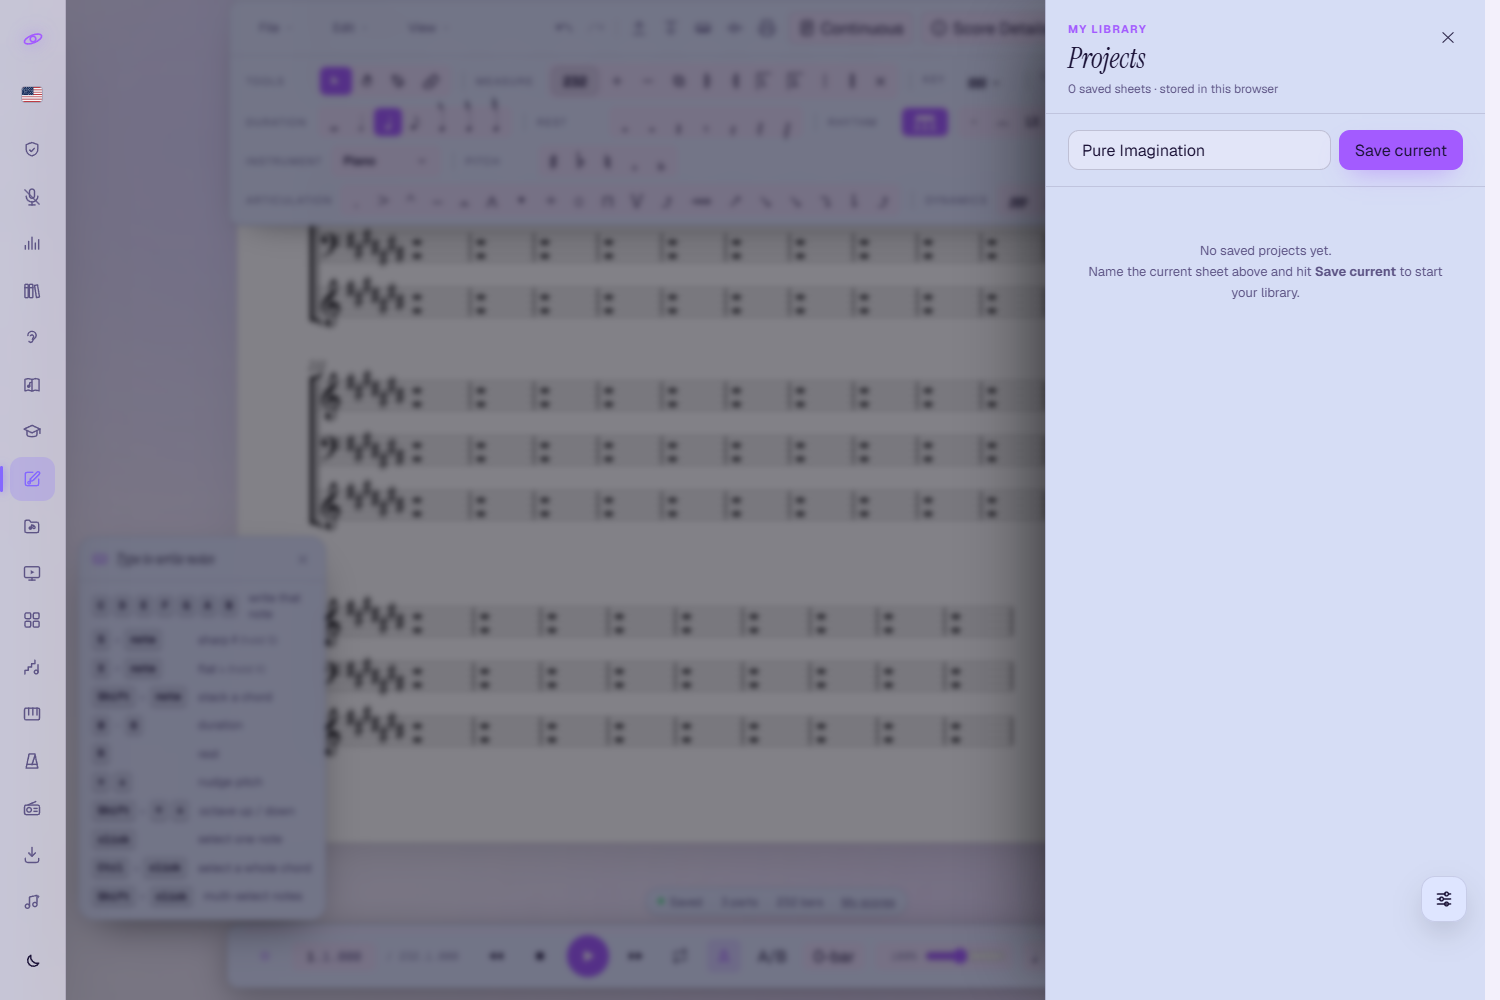Viewport: 1500px width, 1000px height.
Task: Click the purple orbit logo icon
Action: click(32, 39)
